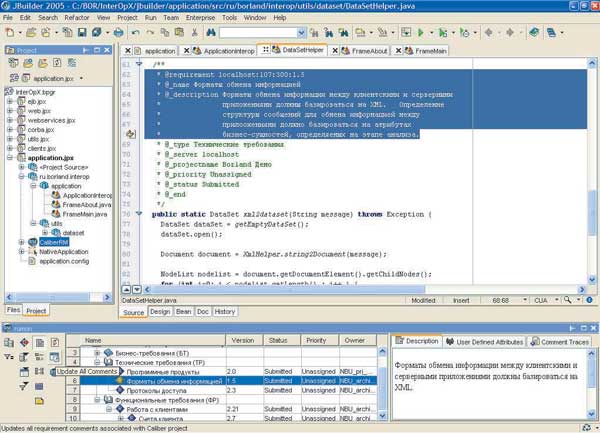
Task: Click the Open folder icon
Action: point(31,33)
